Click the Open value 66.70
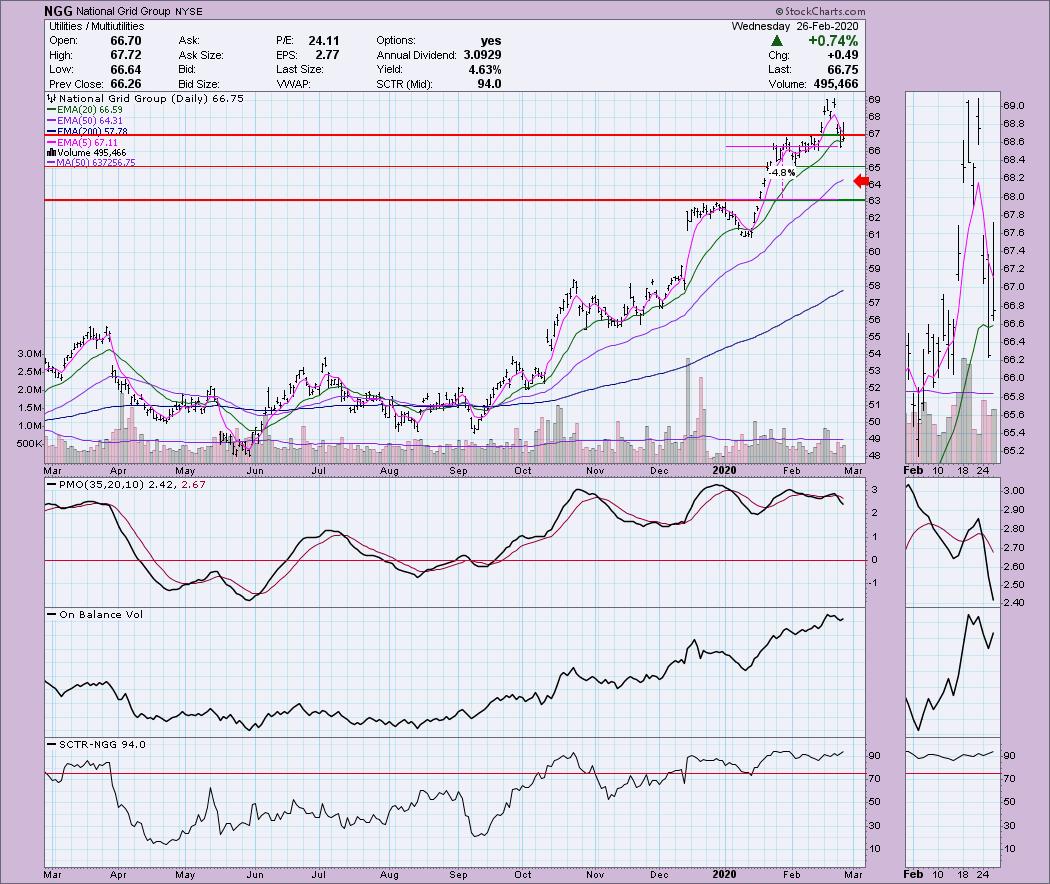 click(126, 41)
